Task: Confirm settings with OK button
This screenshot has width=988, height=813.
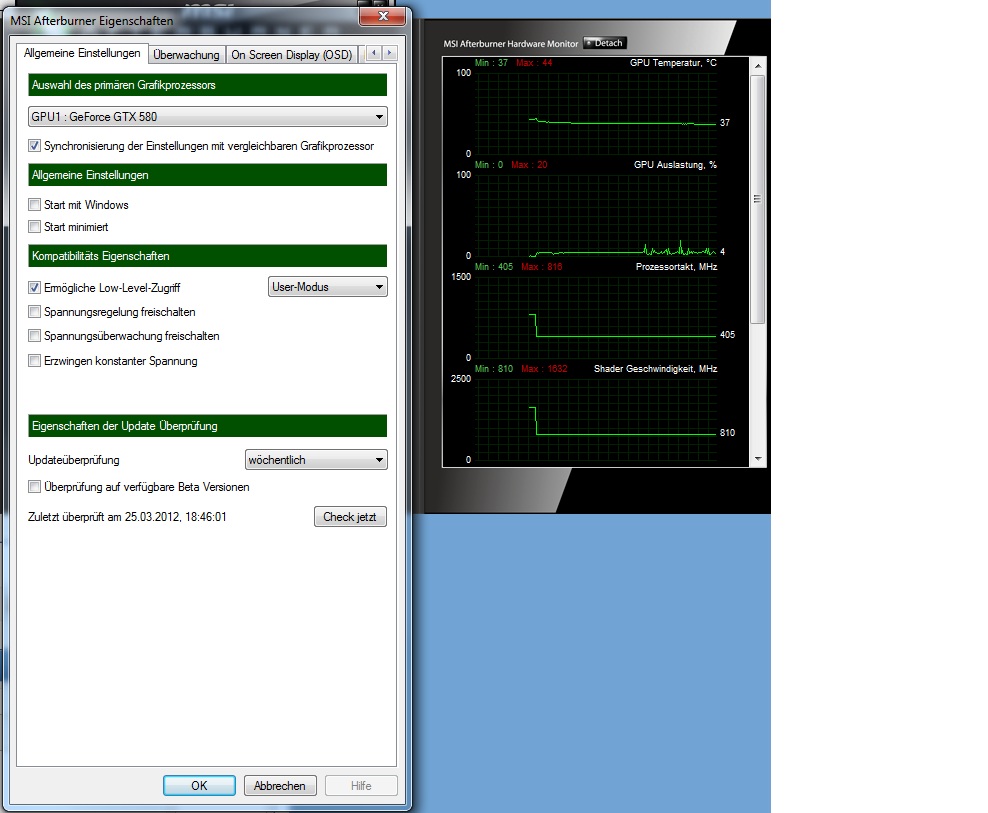Action: [x=199, y=785]
